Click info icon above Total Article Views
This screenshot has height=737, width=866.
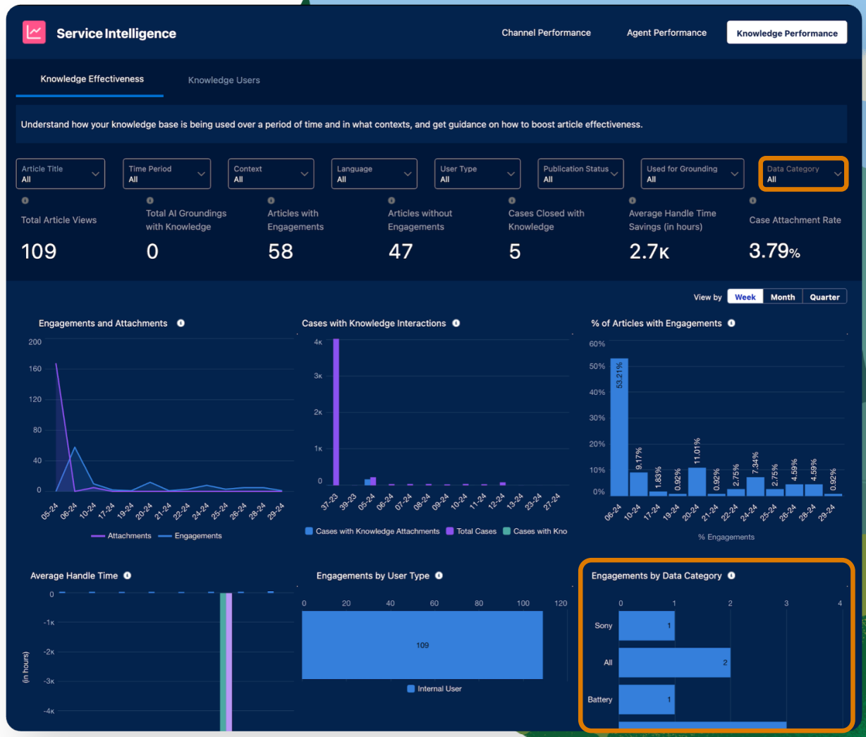click(x=25, y=201)
